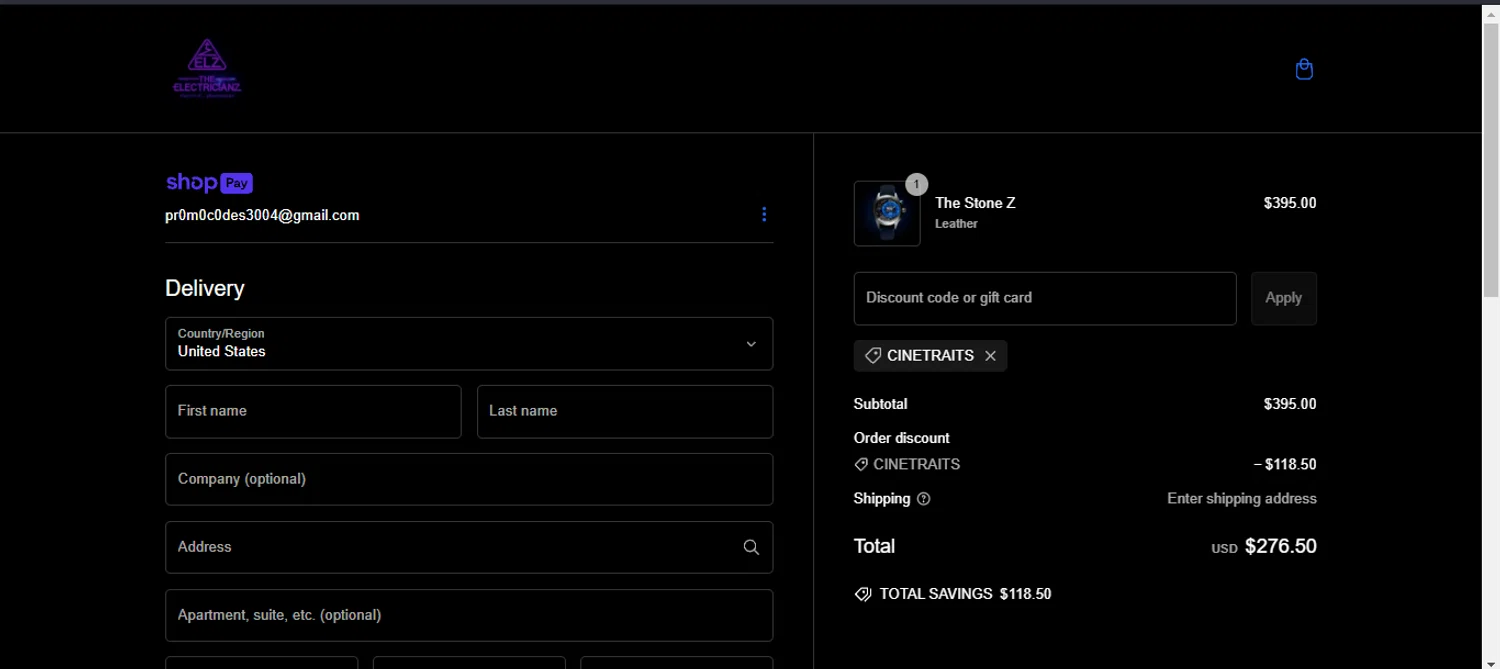Focus the Discount code or gift card field

[x=1045, y=298]
